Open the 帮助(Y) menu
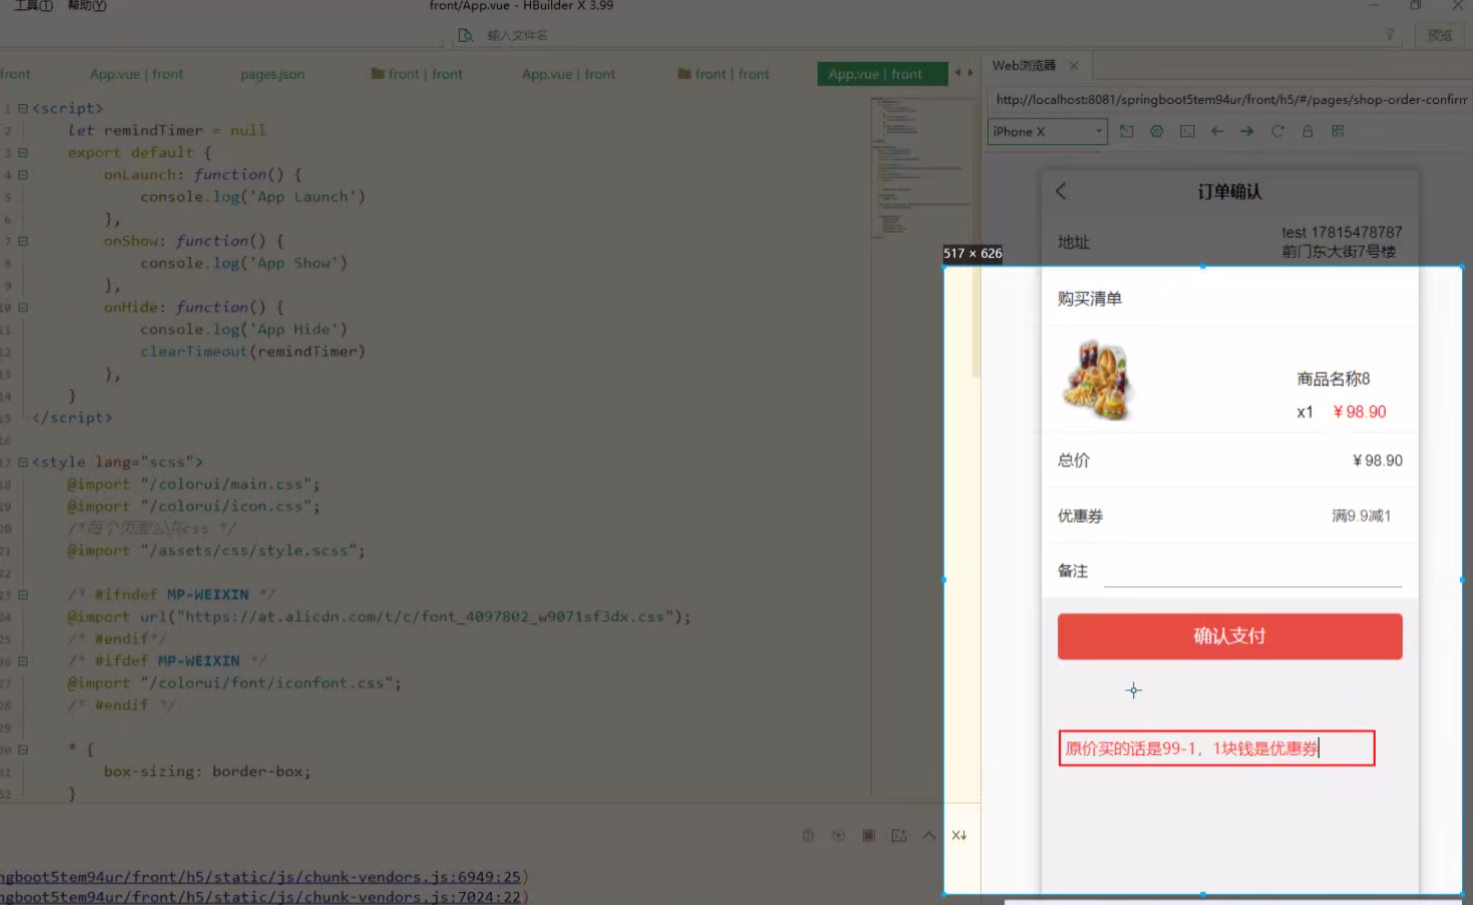1473x905 pixels. click(86, 6)
